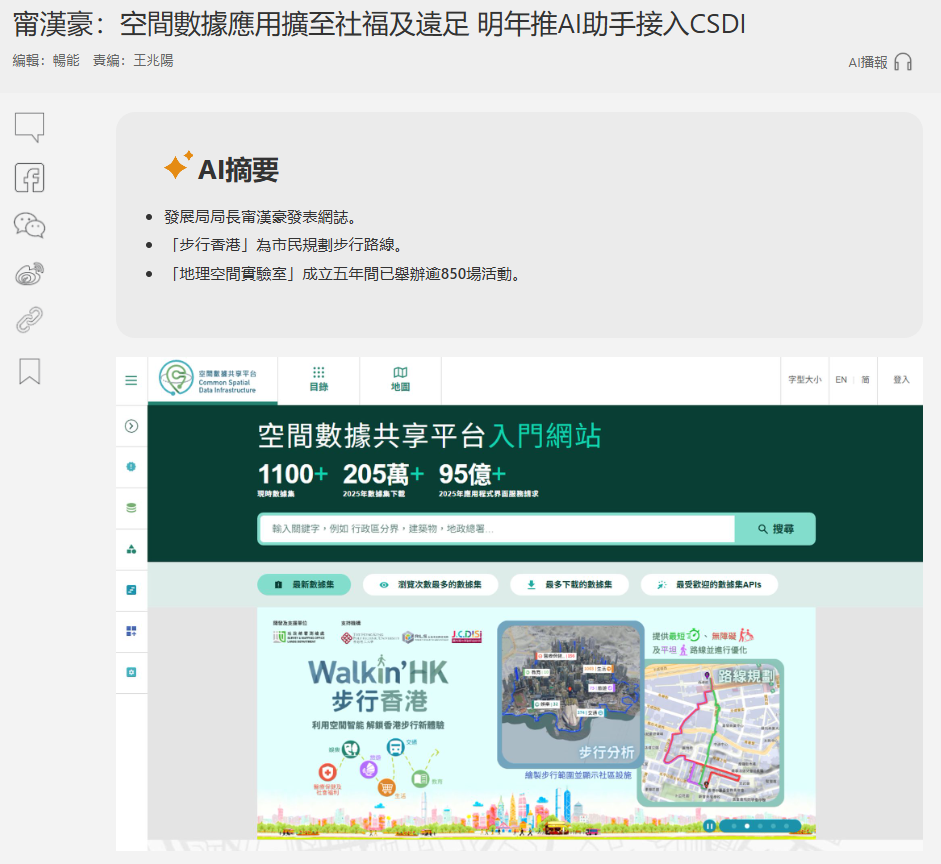Open the comment bubble icon
941x864 pixels.
(29, 127)
